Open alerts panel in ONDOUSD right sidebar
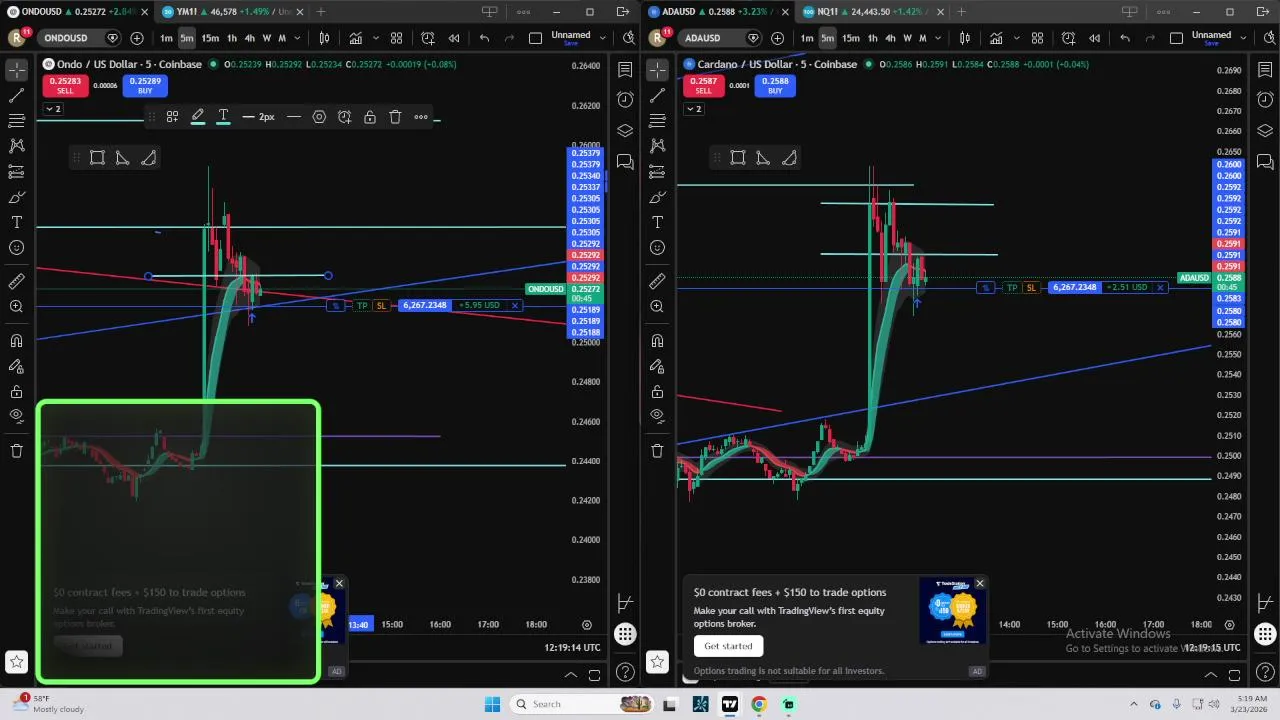 (x=625, y=99)
